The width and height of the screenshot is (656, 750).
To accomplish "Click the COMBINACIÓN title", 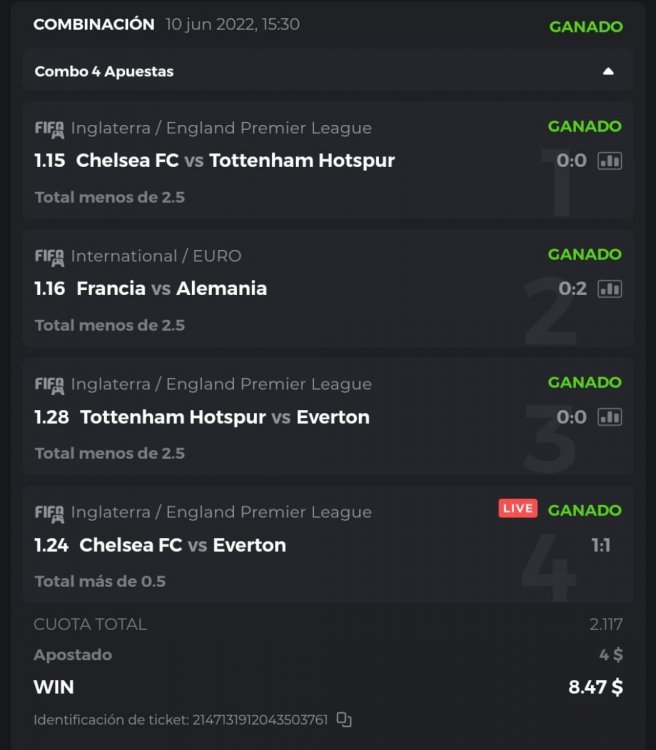I will (94, 24).
